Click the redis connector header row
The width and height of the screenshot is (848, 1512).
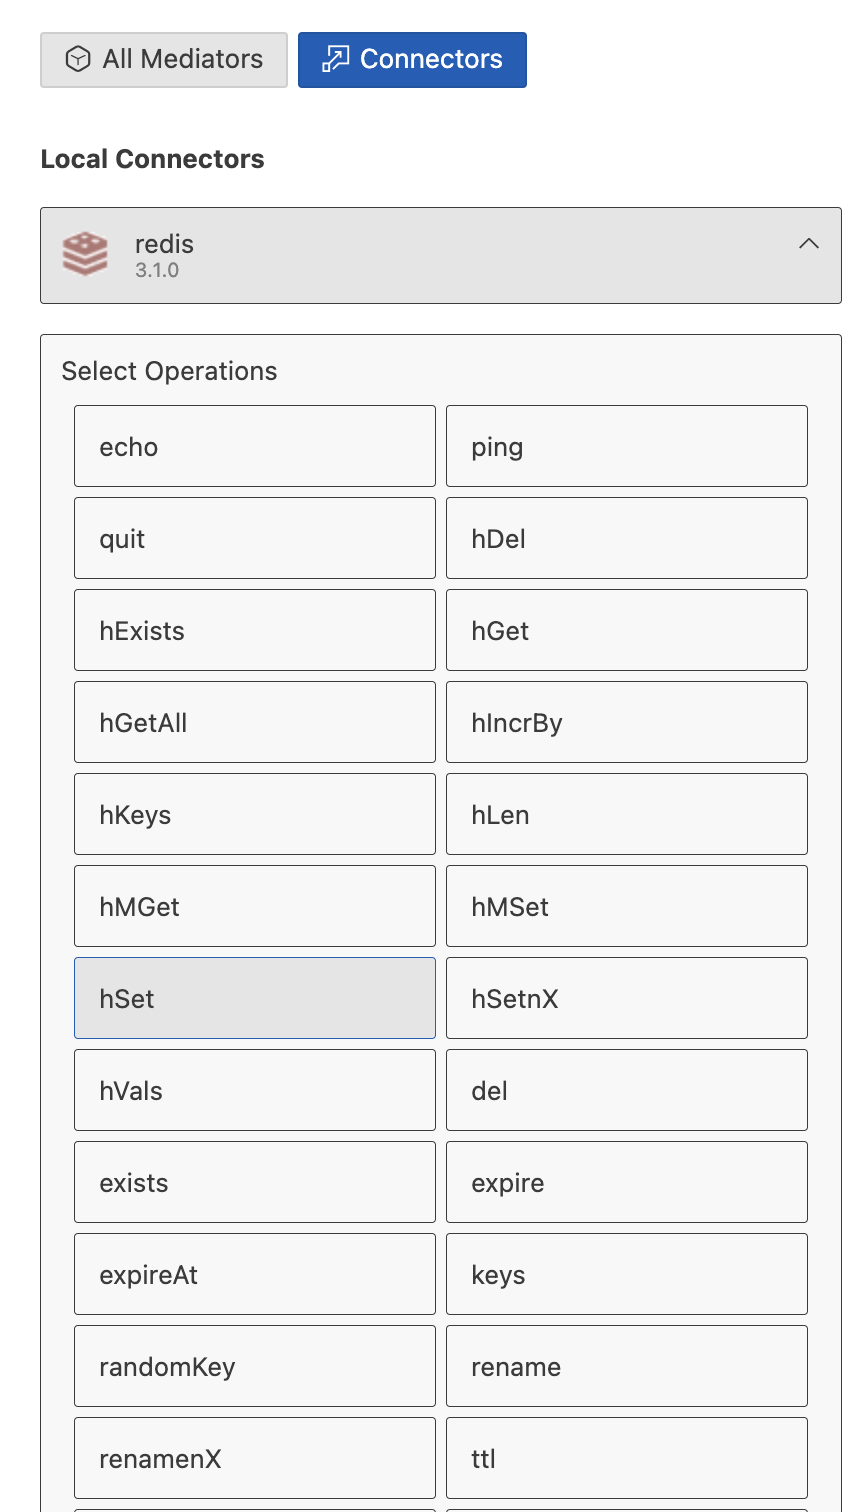pos(441,255)
